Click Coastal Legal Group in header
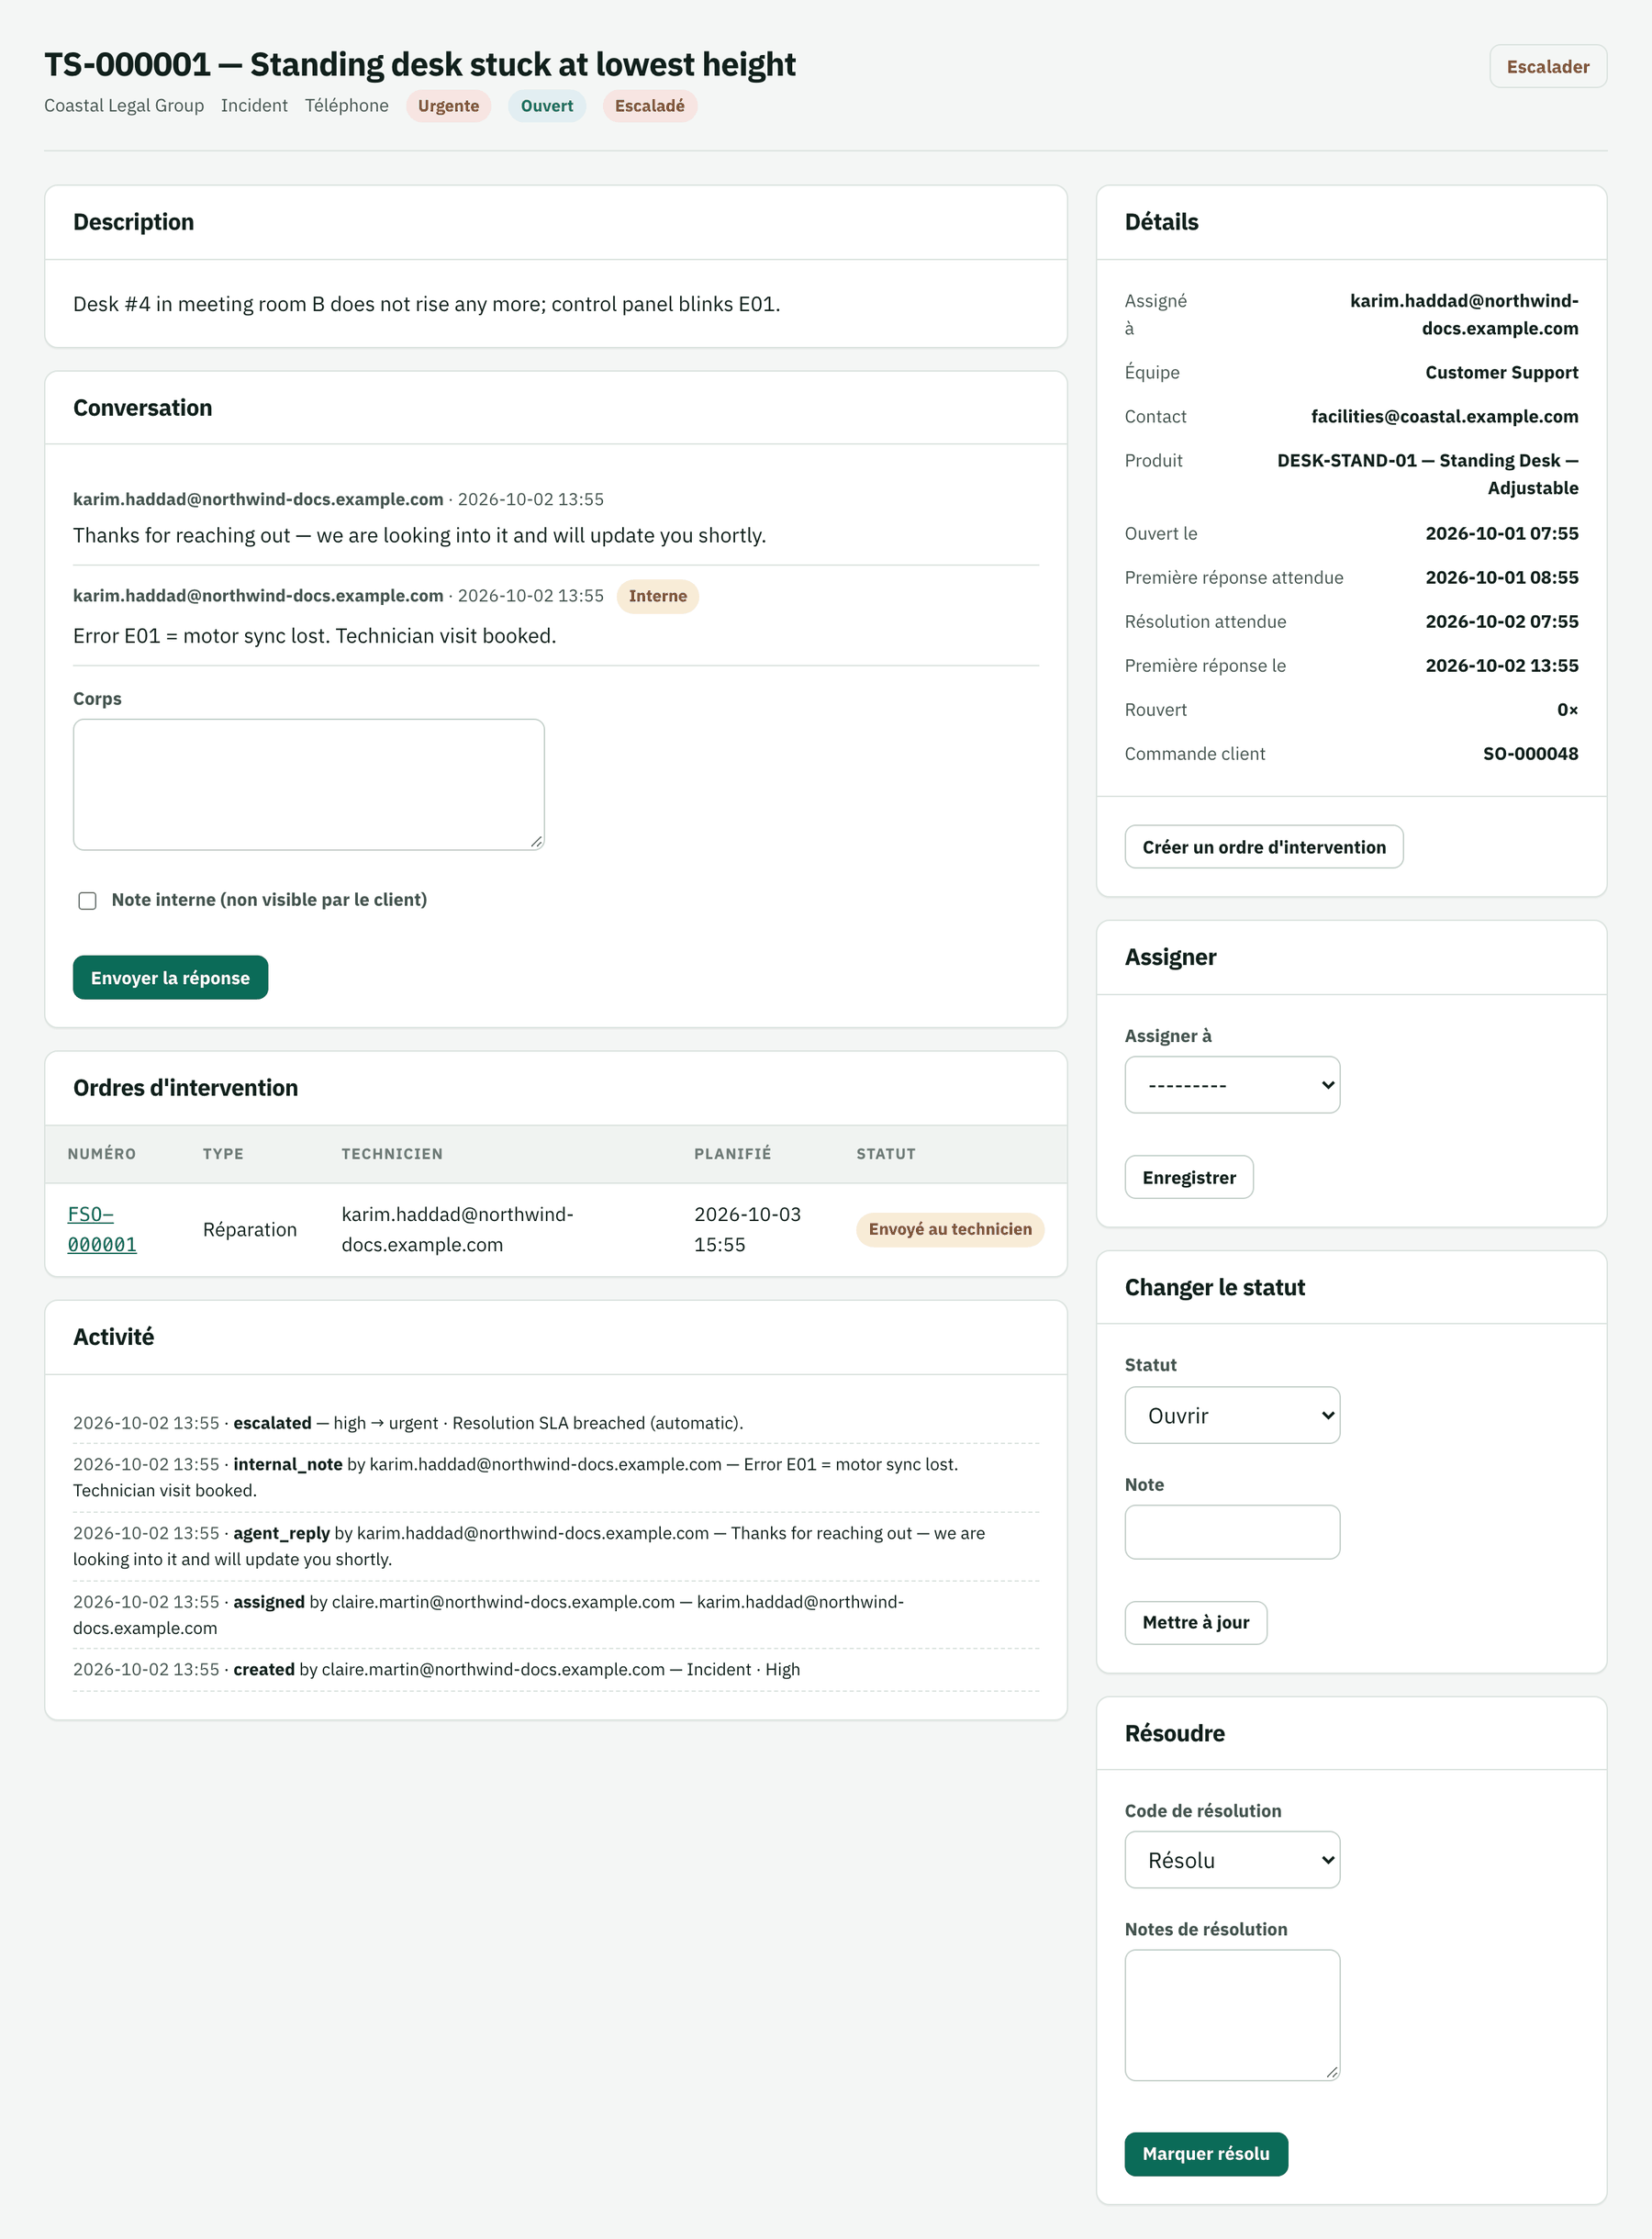 124,105
